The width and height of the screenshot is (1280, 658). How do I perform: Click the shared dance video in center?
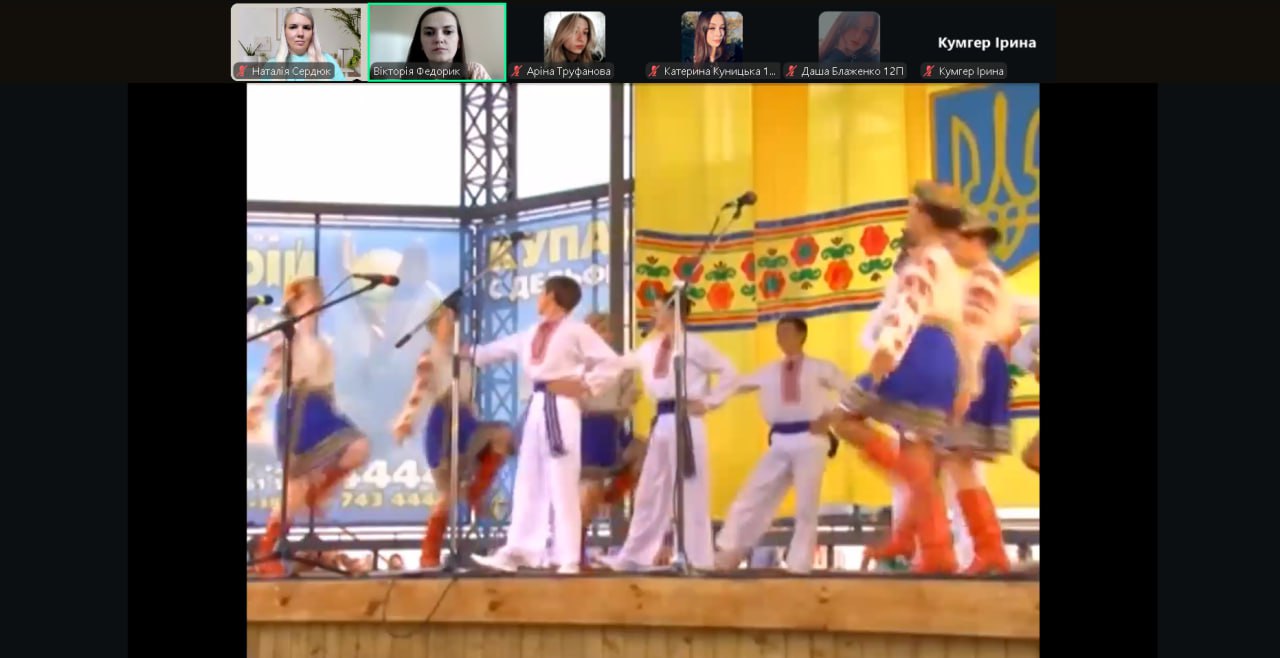642,370
